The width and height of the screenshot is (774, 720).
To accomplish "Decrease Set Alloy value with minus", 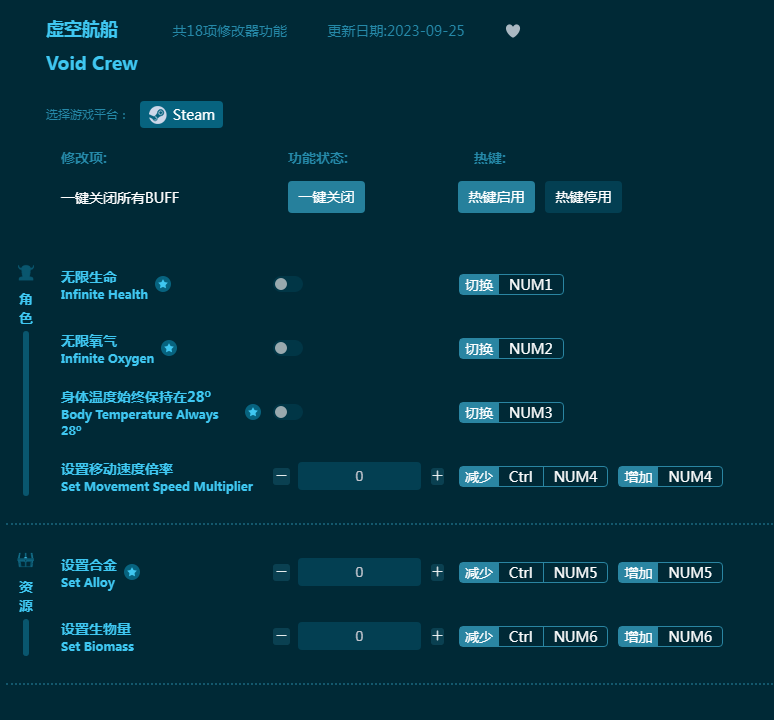I will click(x=281, y=572).
